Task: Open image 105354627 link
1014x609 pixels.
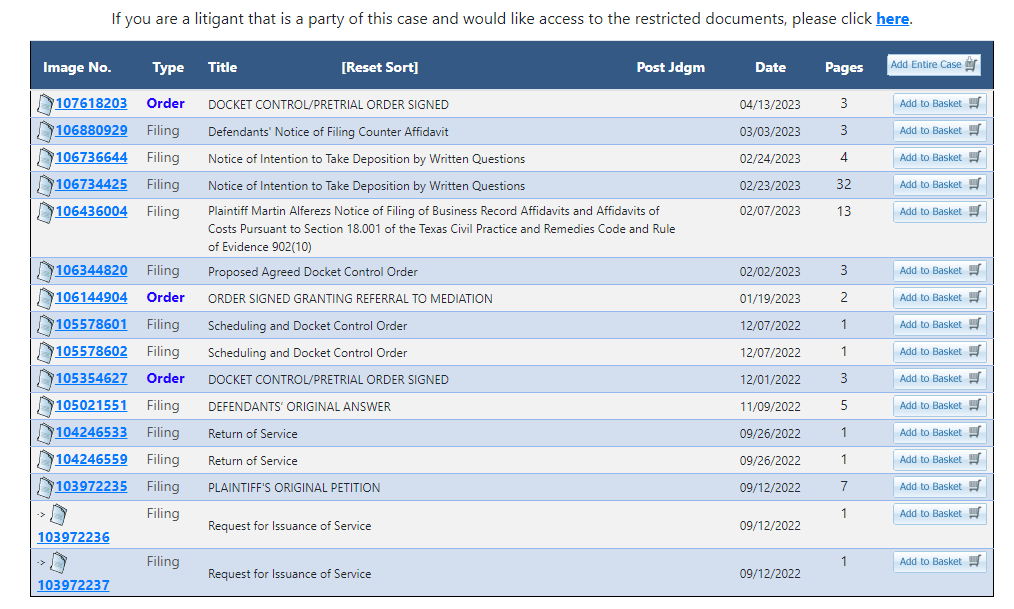Action: 91,379
